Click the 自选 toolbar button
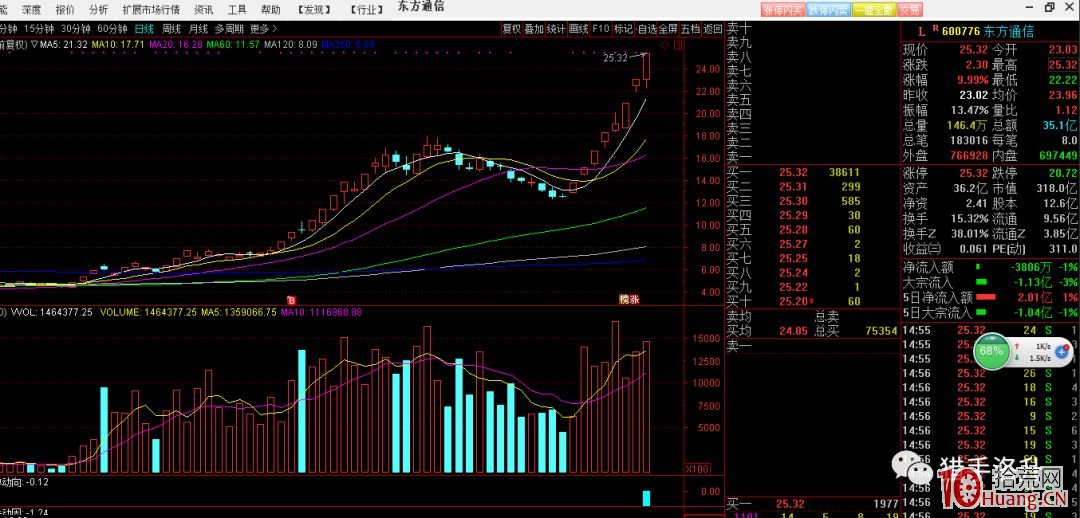Viewport: 1080px width, 518px height. pos(647,29)
